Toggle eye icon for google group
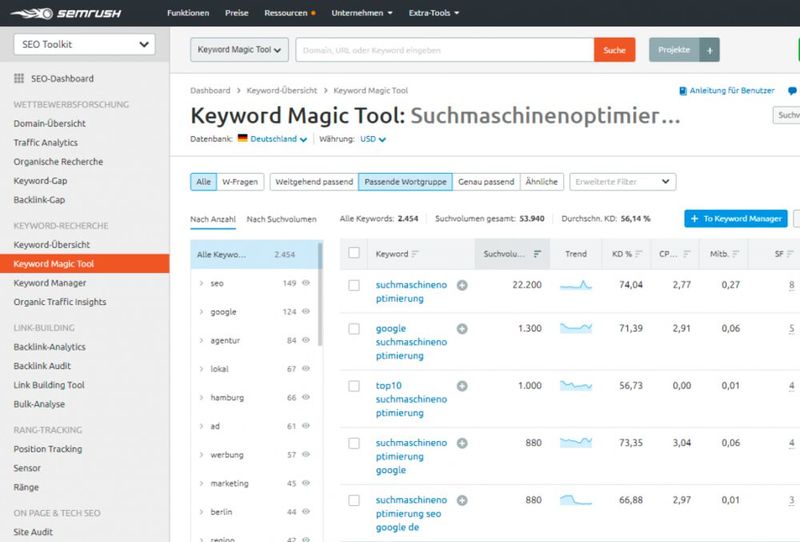Screen dimensions: 800x542 tap(306, 311)
